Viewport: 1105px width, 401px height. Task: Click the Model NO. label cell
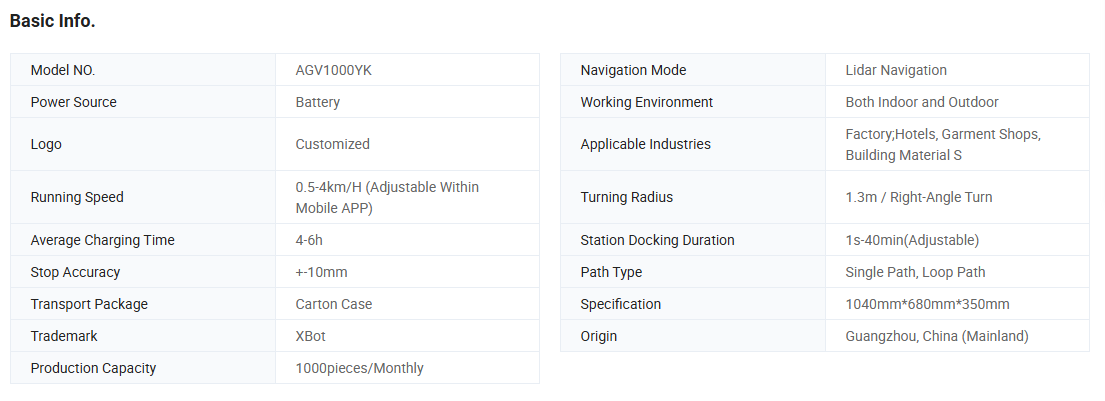pos(63,70)
